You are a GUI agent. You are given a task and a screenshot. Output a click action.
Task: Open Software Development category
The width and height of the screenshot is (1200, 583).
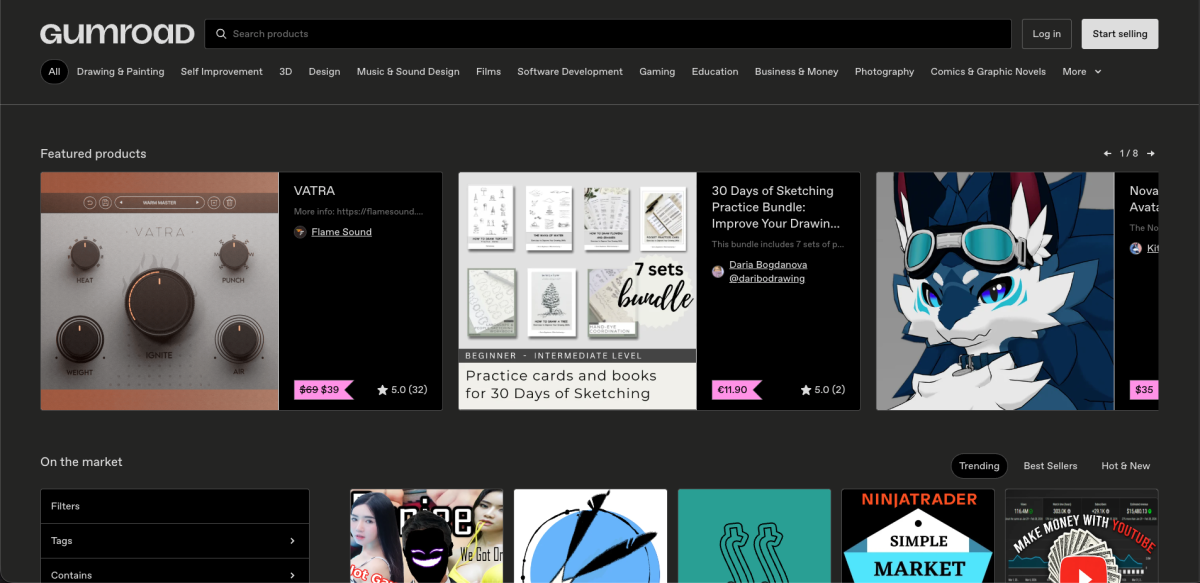(x=570, y=72)
